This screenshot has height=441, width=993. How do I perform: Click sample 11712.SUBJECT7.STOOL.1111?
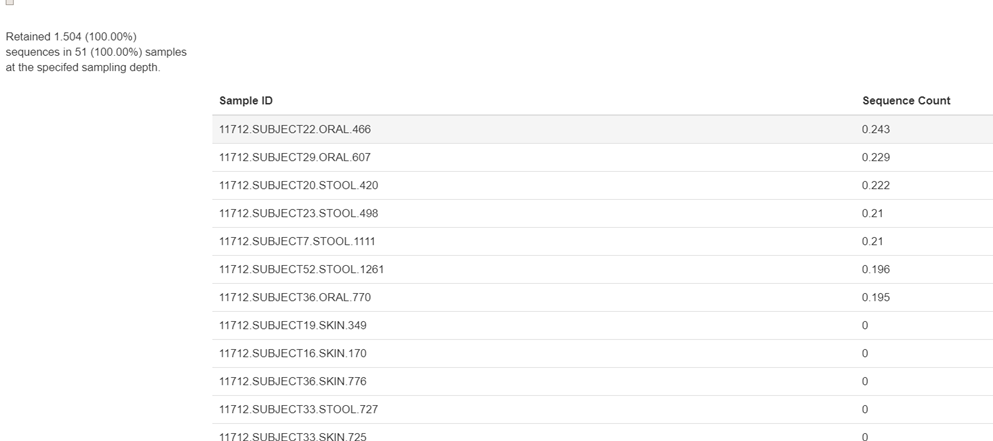coord(297,241)
